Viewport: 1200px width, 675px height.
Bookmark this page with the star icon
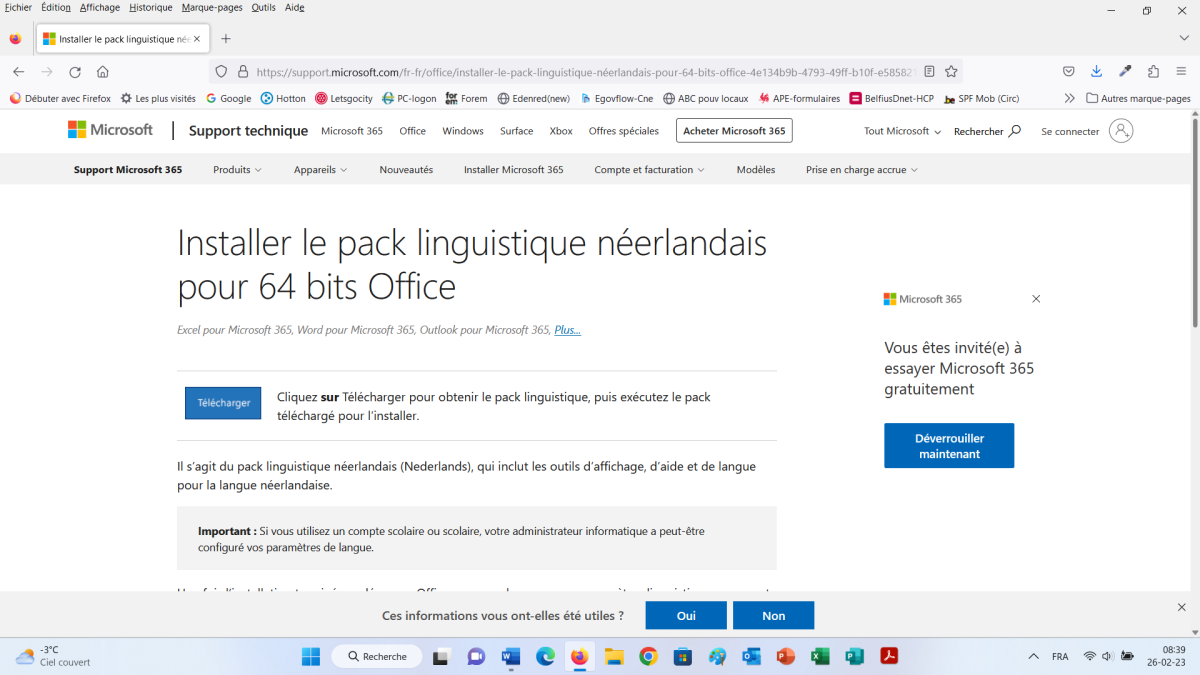tap(951, 72)
